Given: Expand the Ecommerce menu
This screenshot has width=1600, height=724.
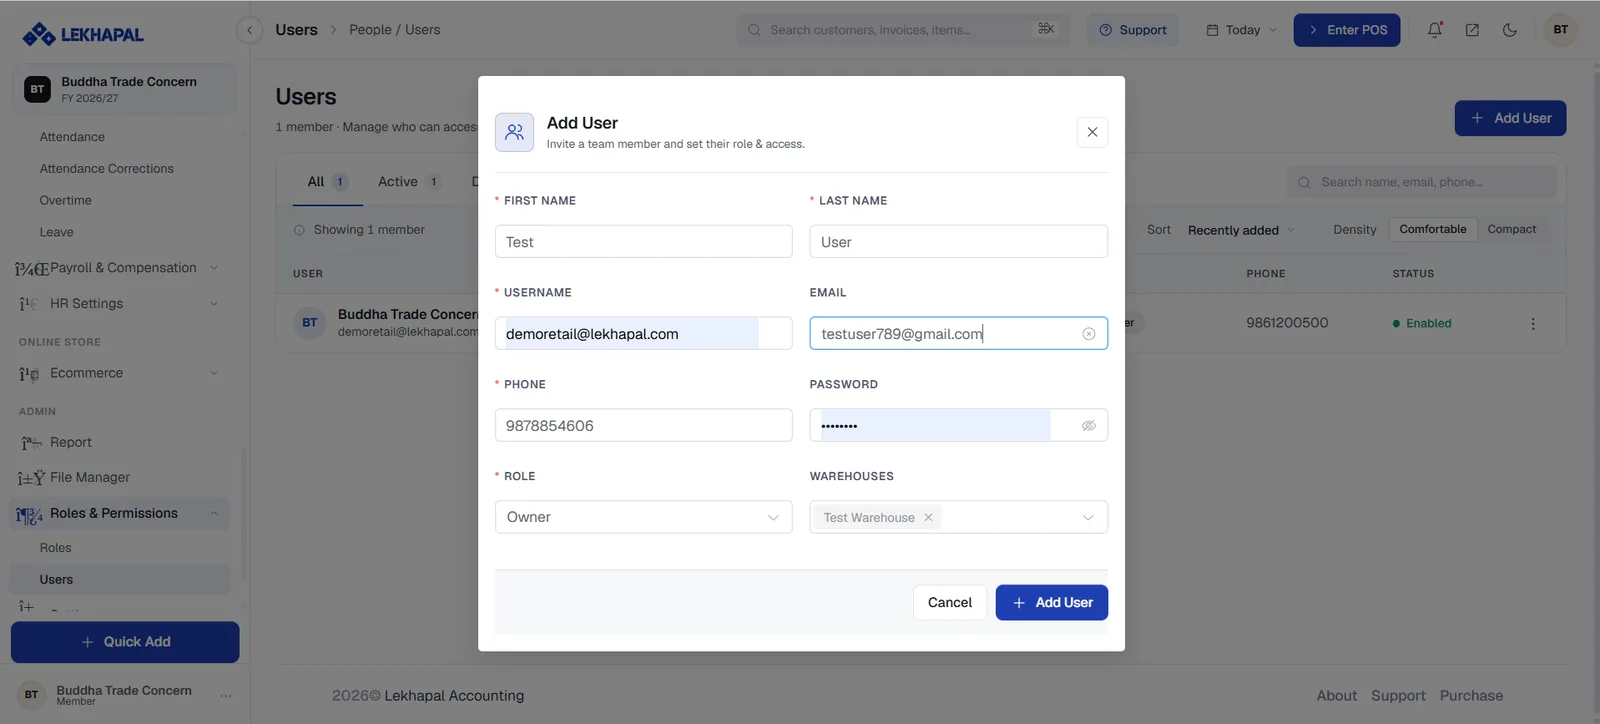Looking at the screenshot, I should (x=214, y=373).
